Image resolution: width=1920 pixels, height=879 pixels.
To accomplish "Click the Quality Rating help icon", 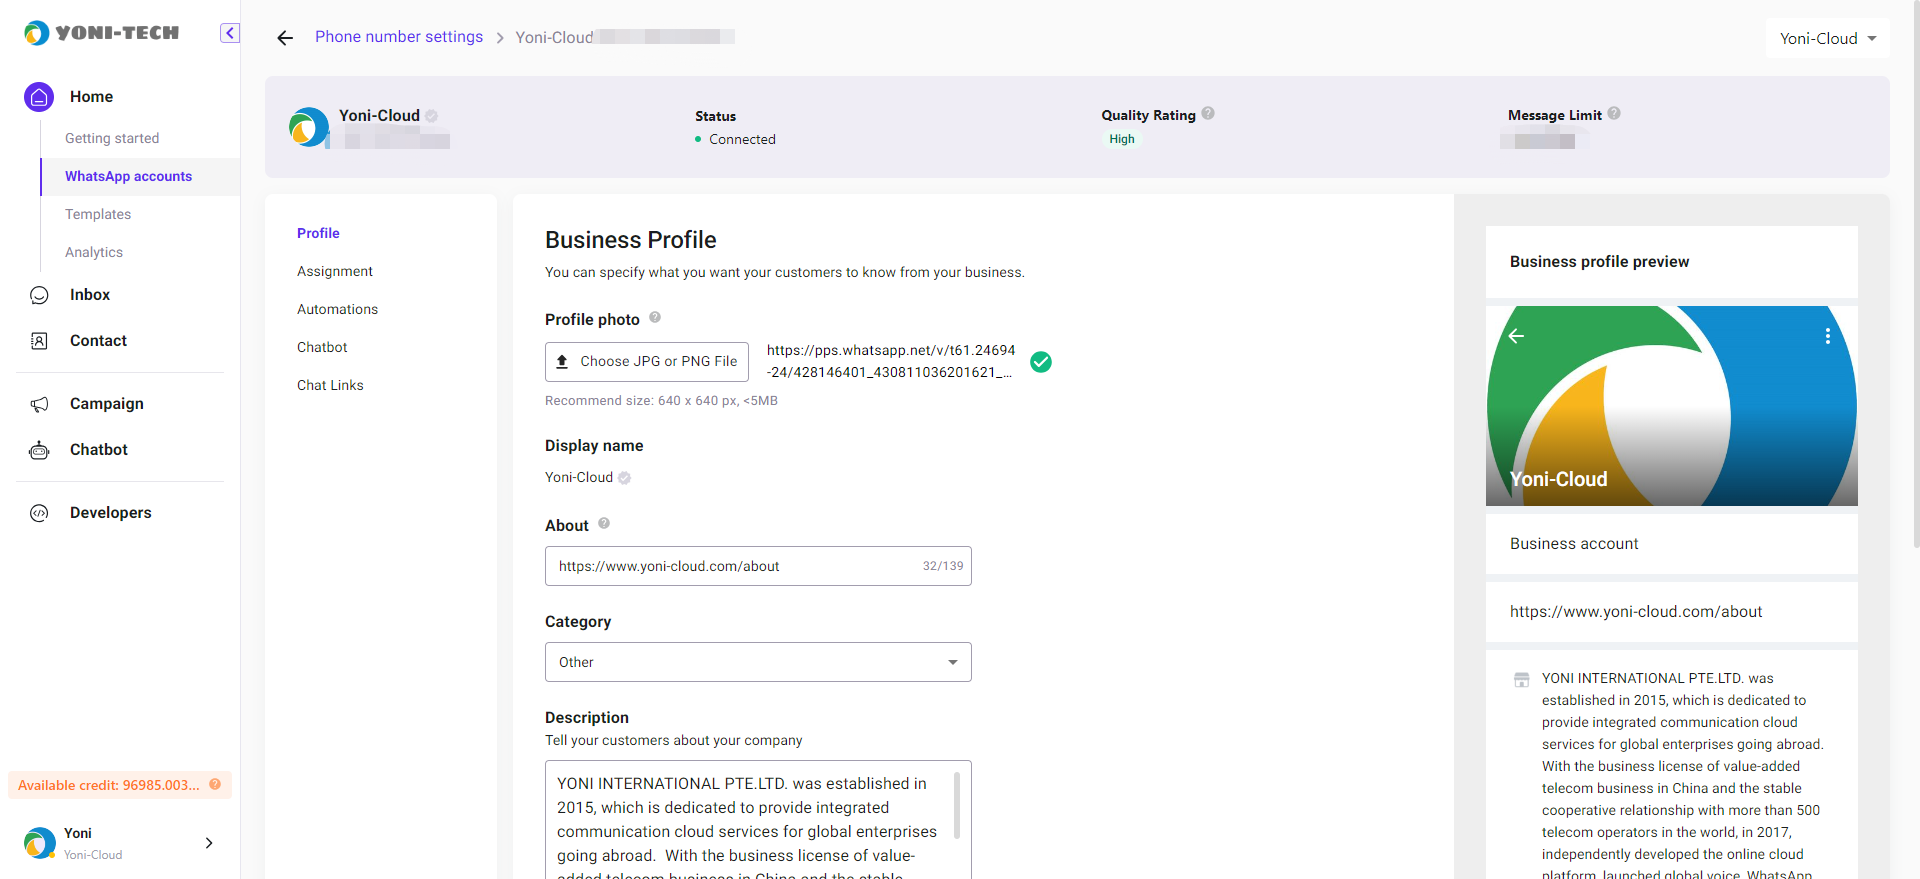I will 1208,114.
